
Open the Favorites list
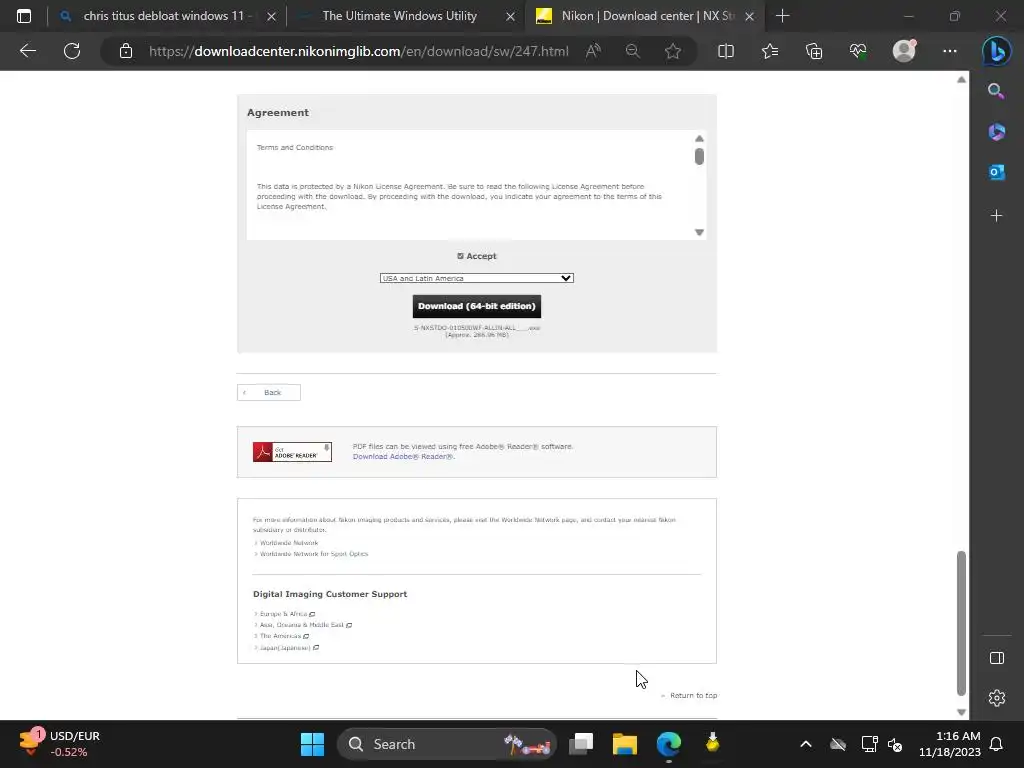pos(770,51)
